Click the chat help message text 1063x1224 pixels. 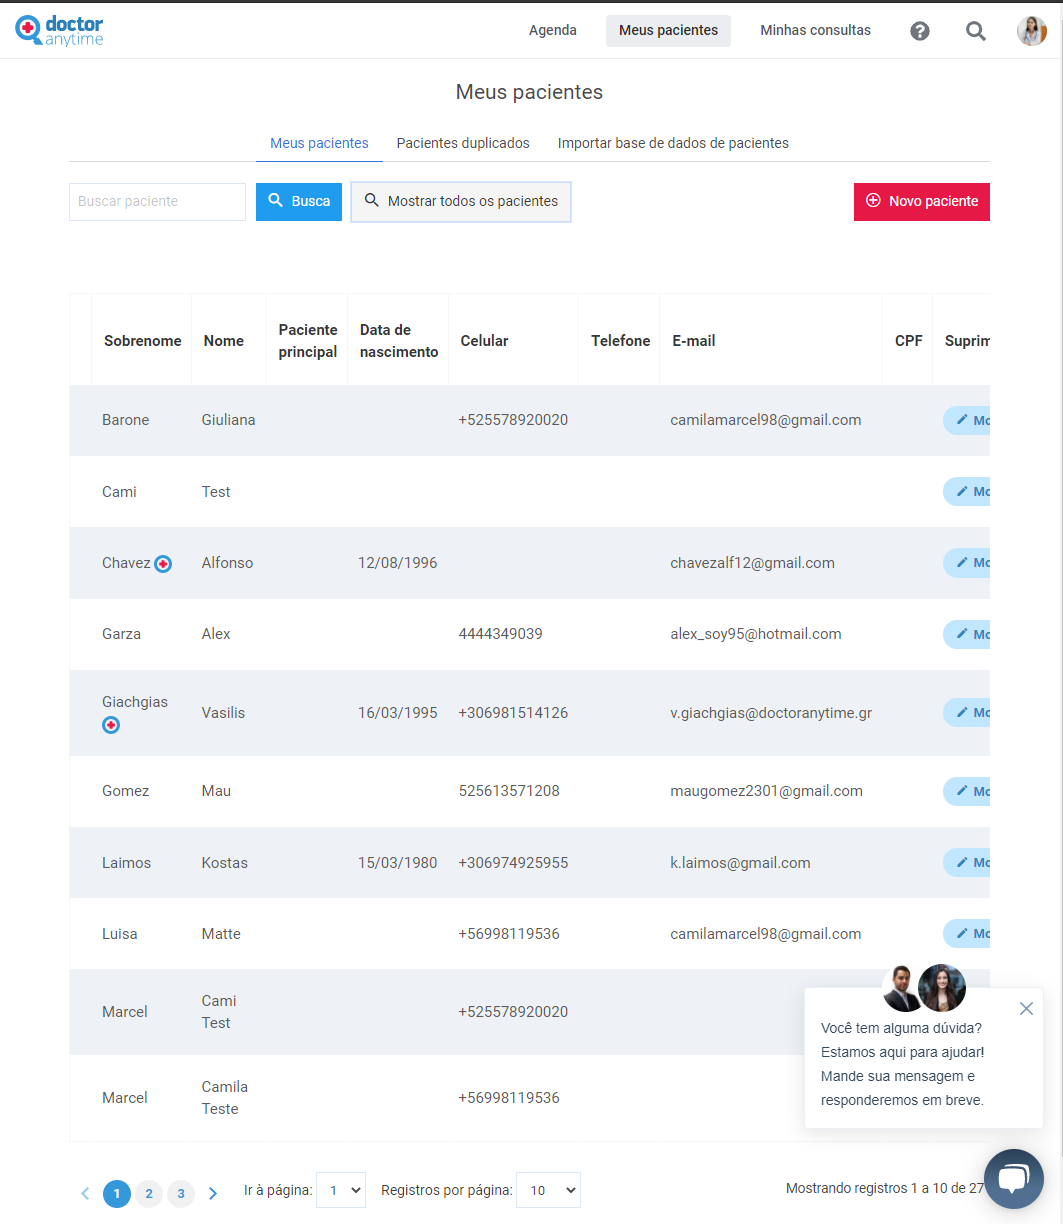coord(903,1064)
